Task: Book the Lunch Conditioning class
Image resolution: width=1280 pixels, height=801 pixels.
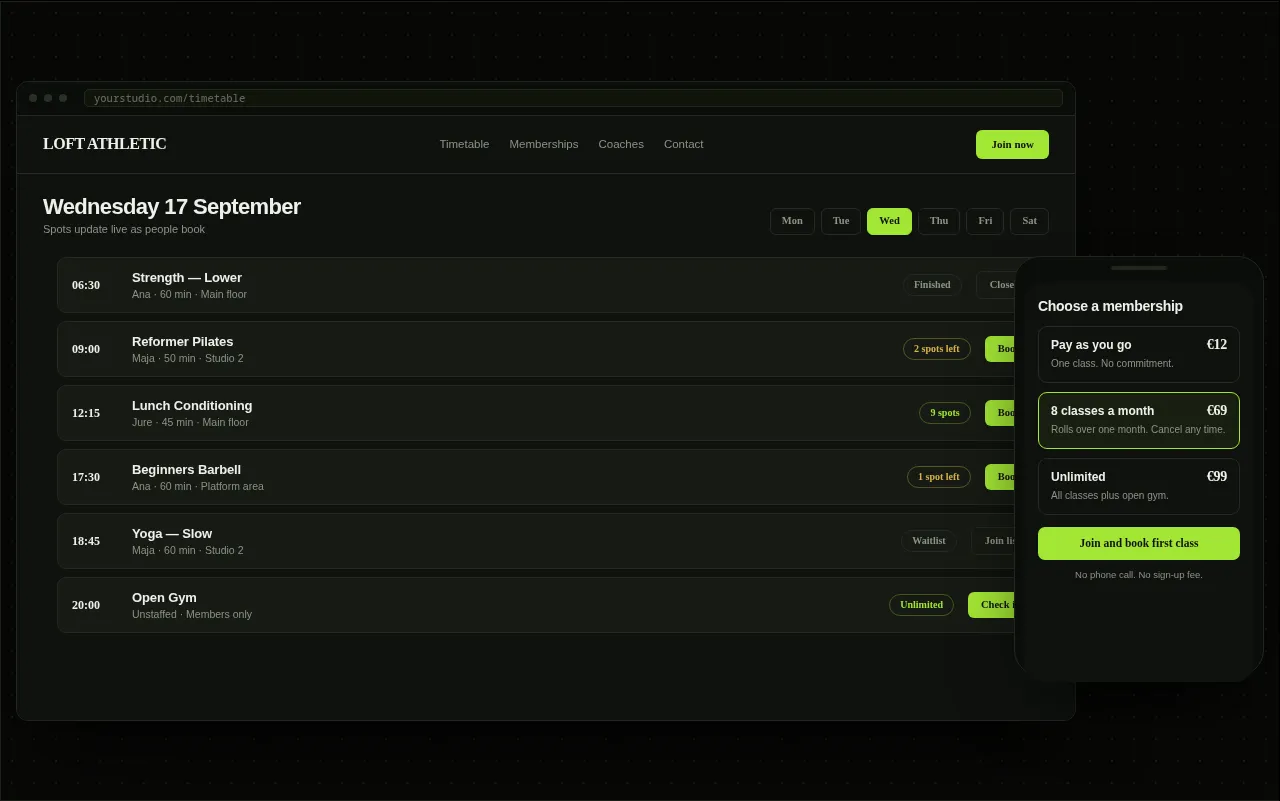Action: tap(1000, 413)
